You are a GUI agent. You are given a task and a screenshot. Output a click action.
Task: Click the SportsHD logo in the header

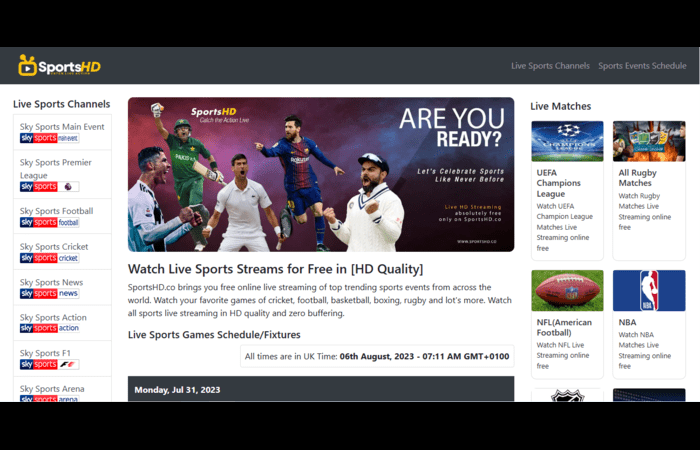pos(59,66)
